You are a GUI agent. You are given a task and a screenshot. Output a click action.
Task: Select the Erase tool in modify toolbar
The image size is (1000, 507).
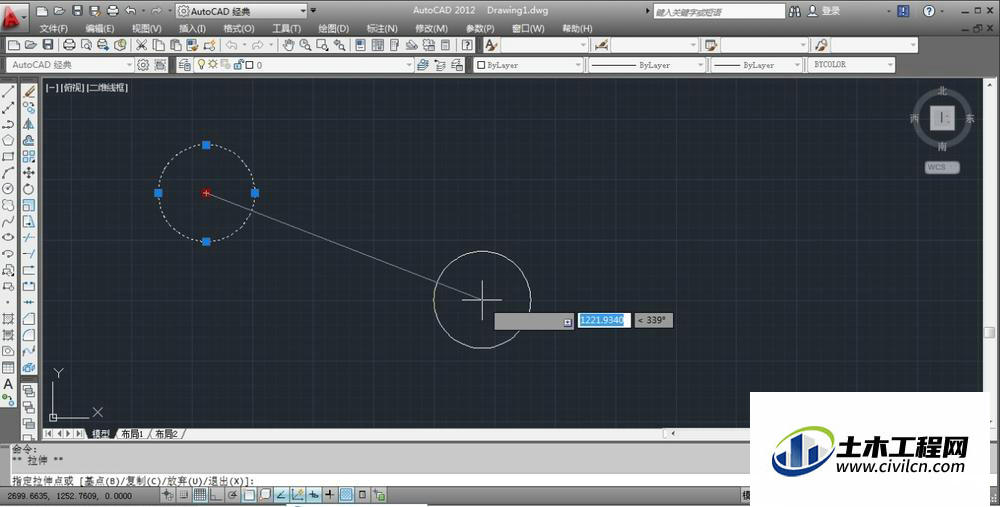(29, 92)
